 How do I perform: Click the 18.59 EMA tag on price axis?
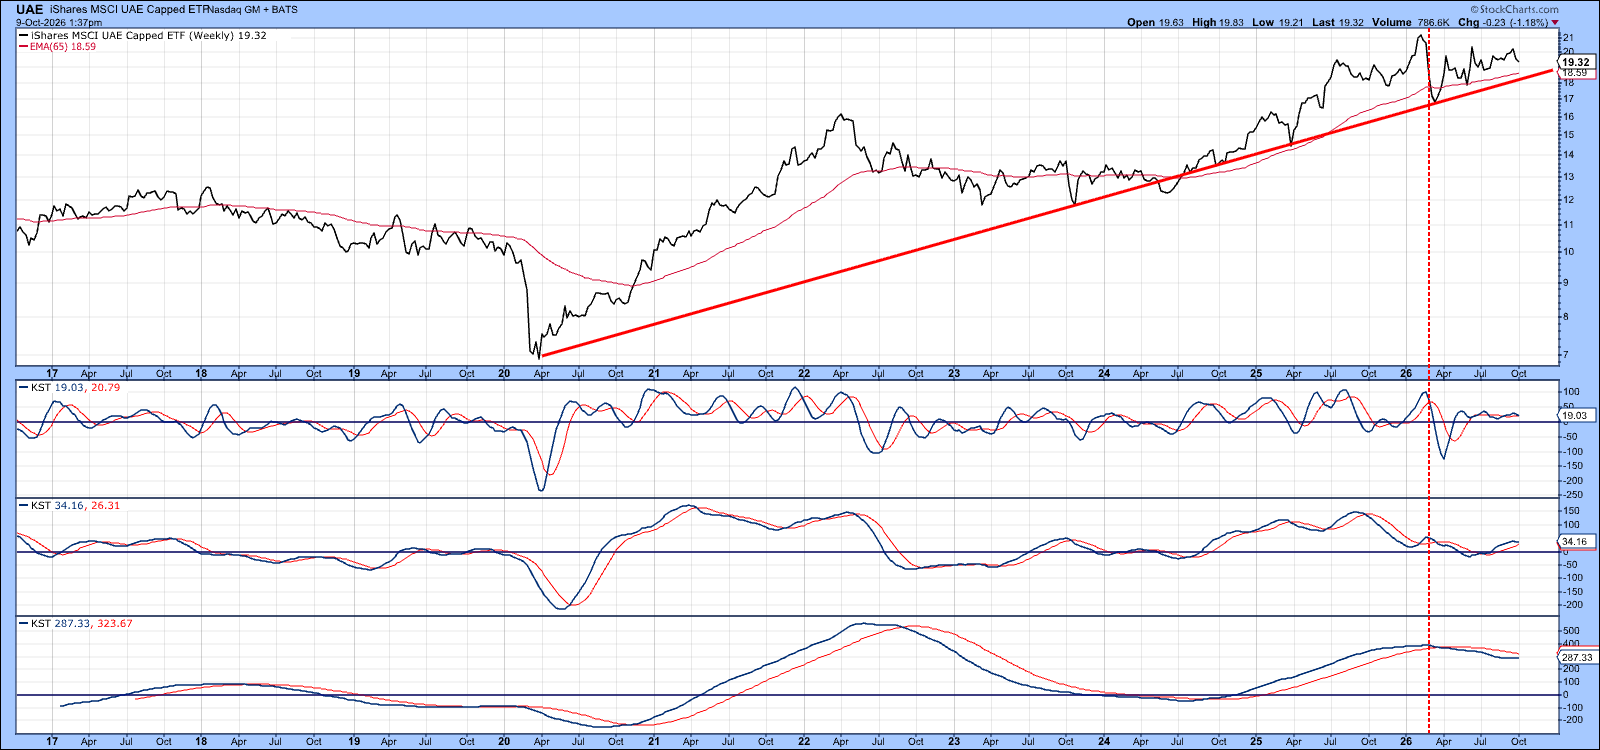click(1575, 73)
